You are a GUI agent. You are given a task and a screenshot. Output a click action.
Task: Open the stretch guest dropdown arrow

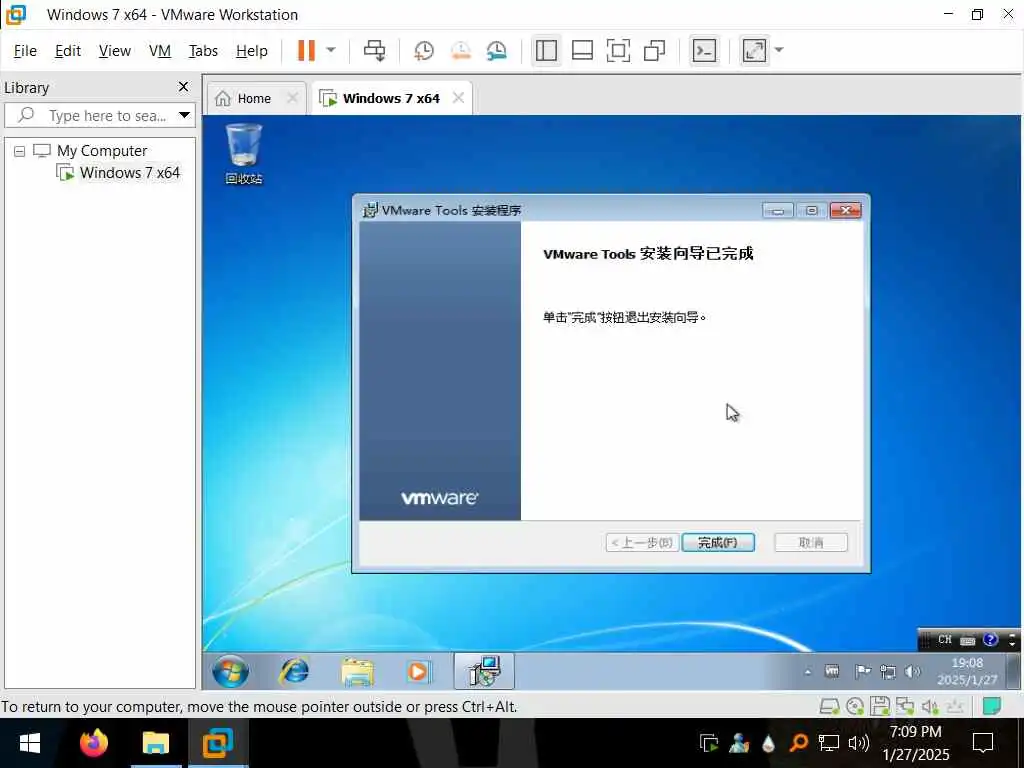(x=778, y=50)
